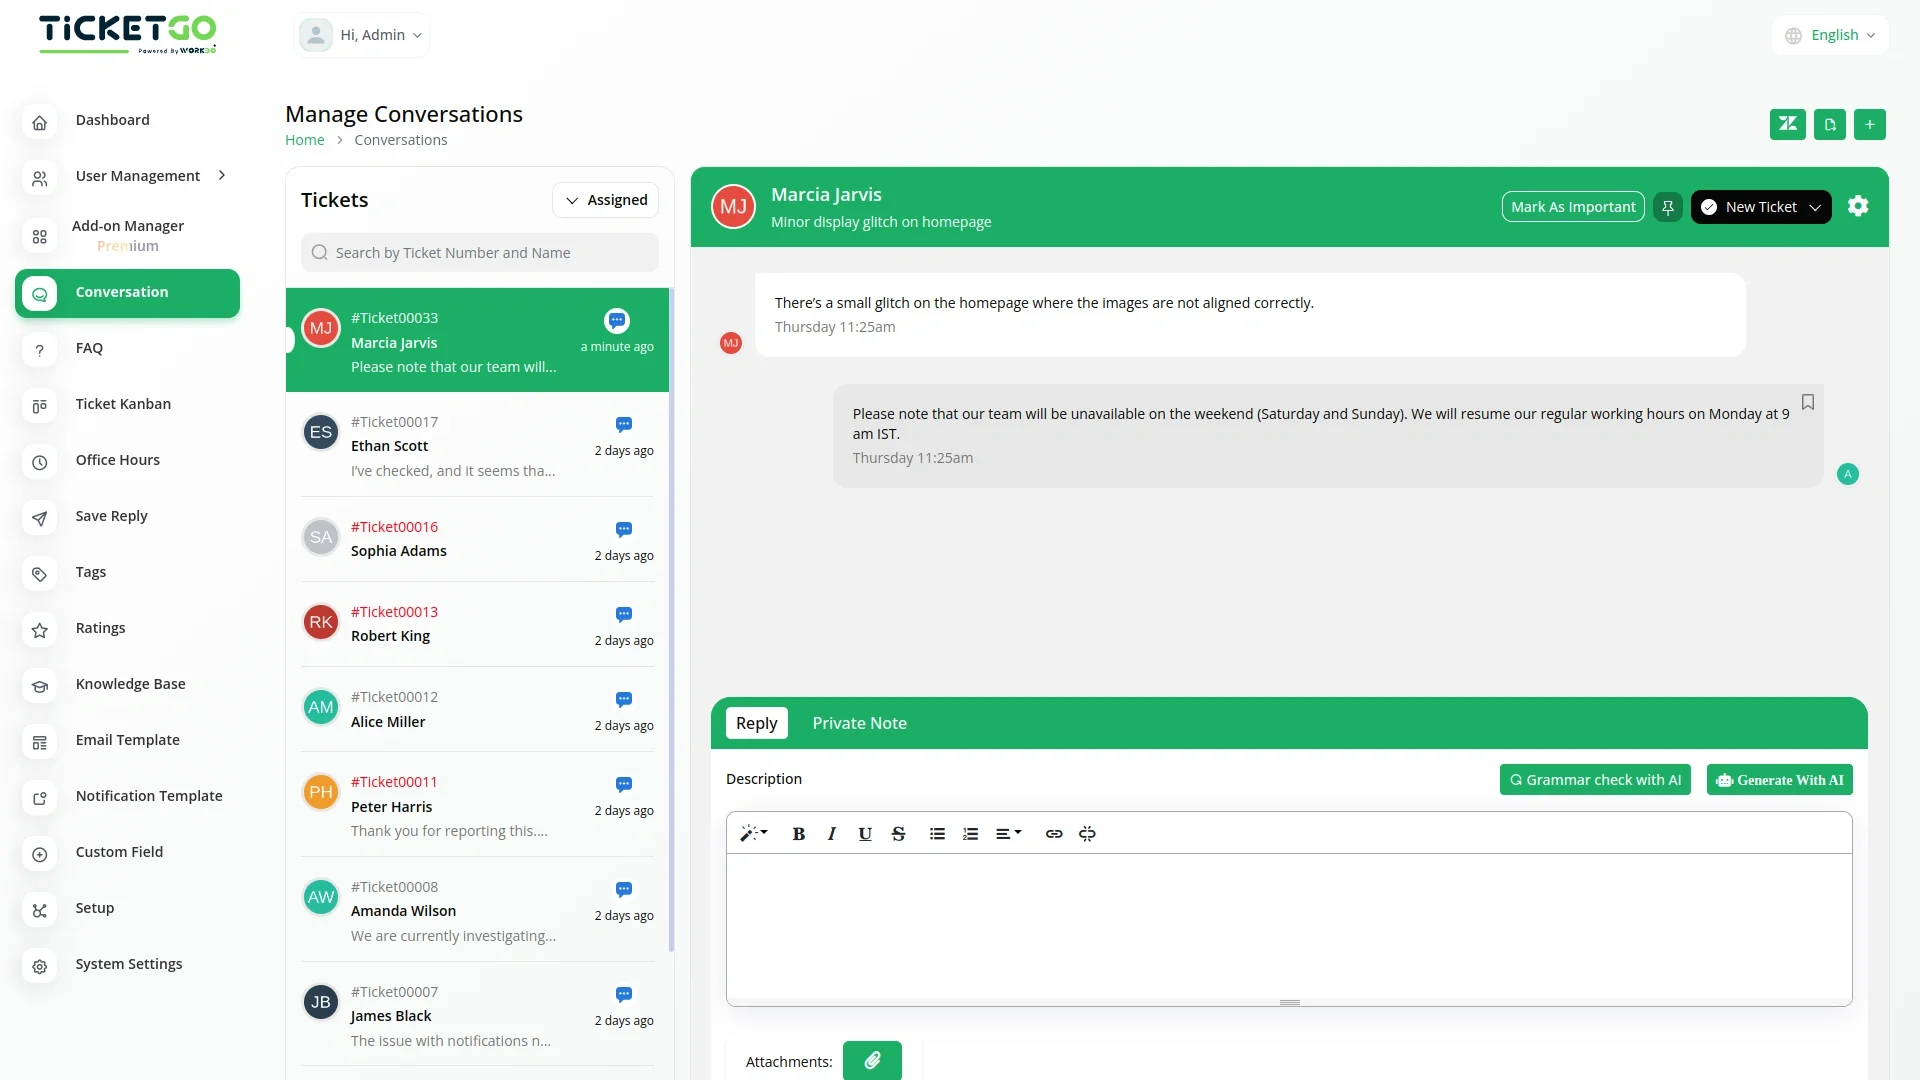The width and height of the screenshot is (1920, 1080).
Task: Attach a file with the paperclip button
Action: pyautogui.click(x=872, y=1060)
